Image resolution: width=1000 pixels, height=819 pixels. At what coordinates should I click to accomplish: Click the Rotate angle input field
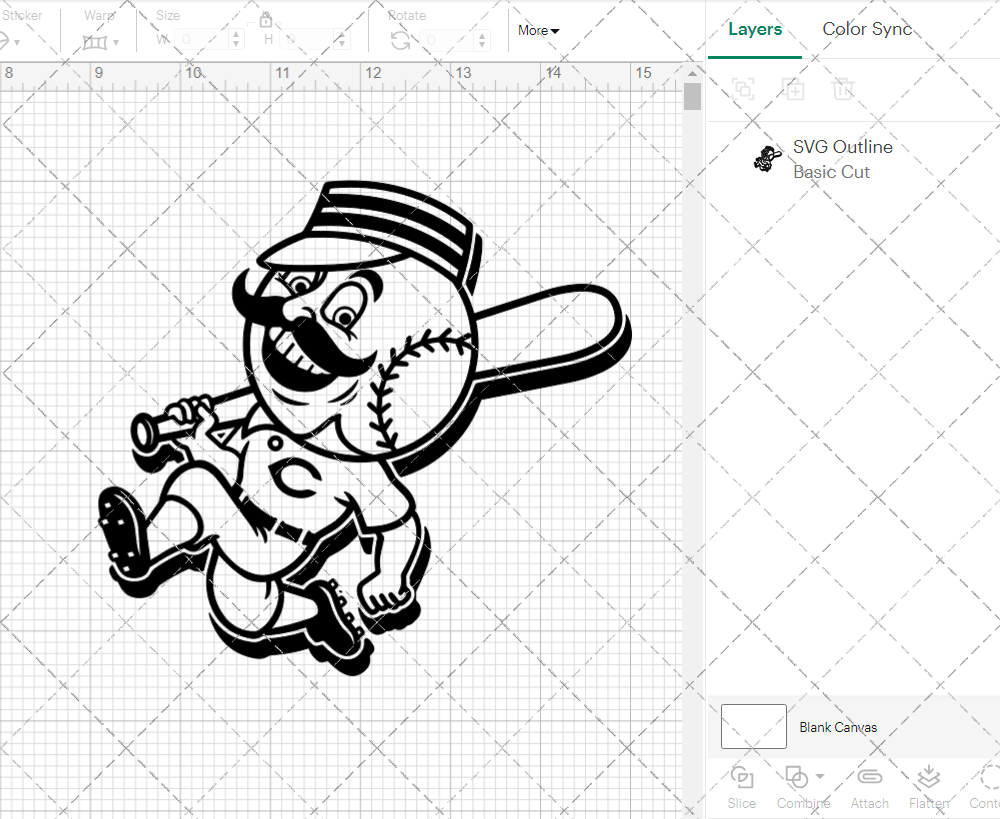448,40
